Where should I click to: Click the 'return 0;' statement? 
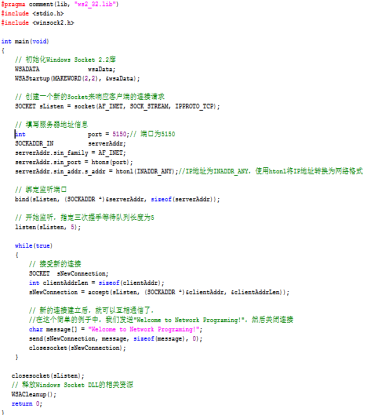(x=27, y=403)
